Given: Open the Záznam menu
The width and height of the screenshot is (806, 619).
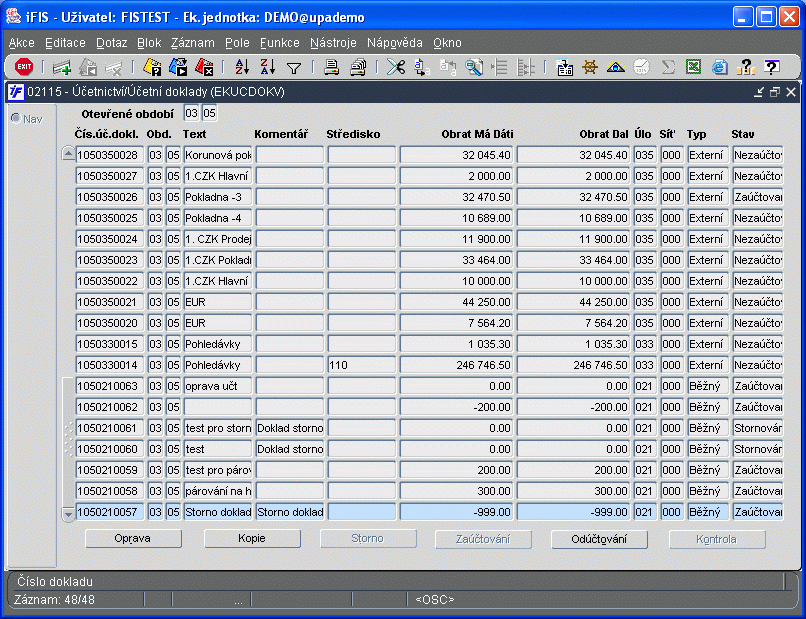Looking at the screenshot, I should (193, 43).
